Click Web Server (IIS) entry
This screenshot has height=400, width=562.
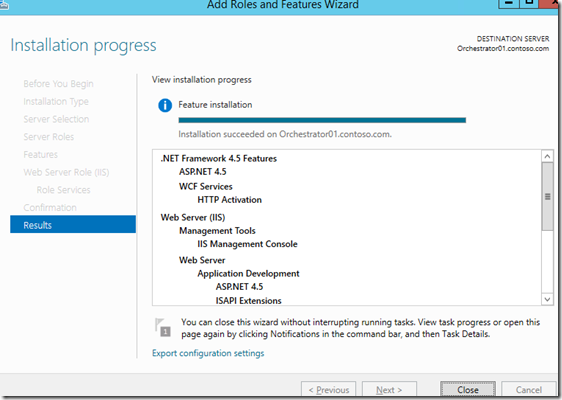[x=193, y=217]
